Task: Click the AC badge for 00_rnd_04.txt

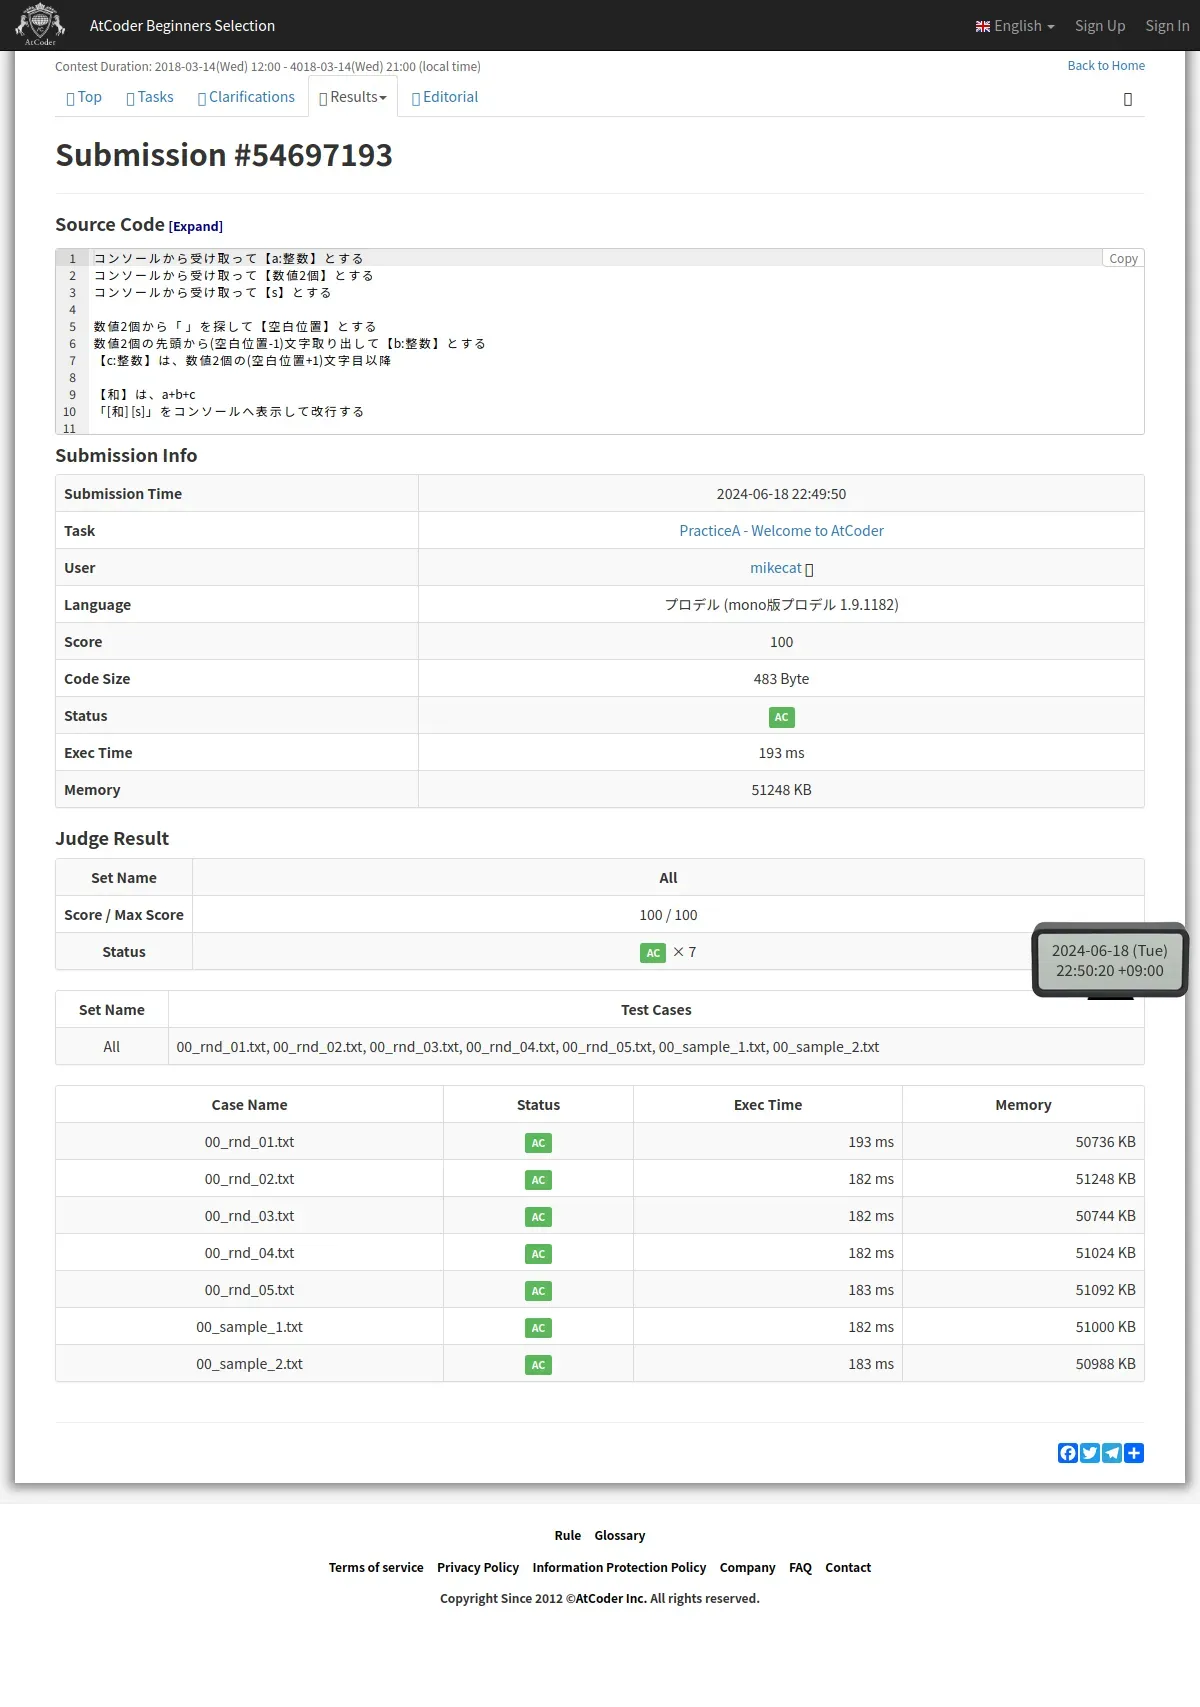Action: click(538, 1254)
